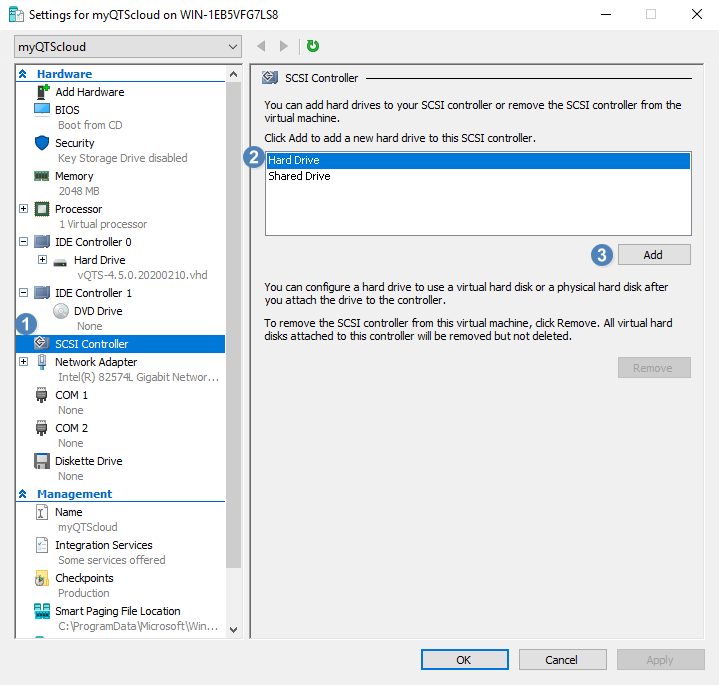The height and width of the screenshot is (685, 719).
Task: Click the COM 1 port icon
Action: pyautogui.click(x=41, y=395)
